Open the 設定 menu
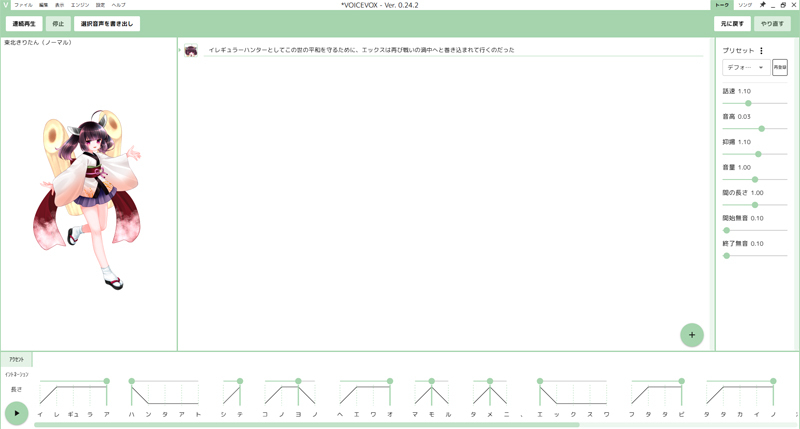This screenshot has height=429, width=800. point(101,5)
